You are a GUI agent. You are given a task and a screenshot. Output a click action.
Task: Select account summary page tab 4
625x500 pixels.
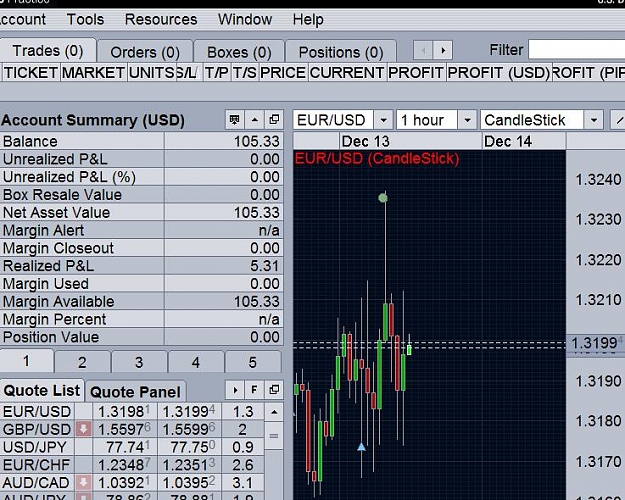(x=196, y=362)
